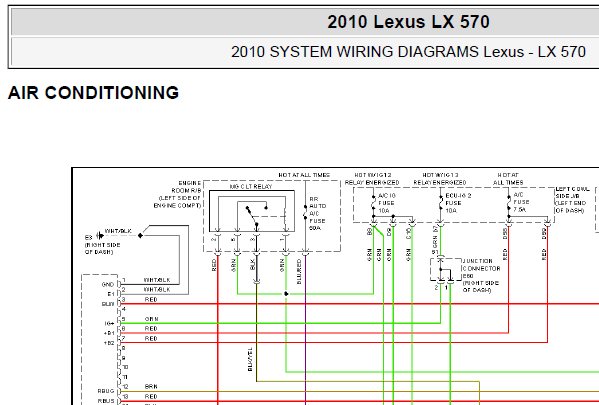The width and height of the screenshot is (599, 405).
Task: Click vertical 'RED' label under MG CLT relay pin 2
Action: [x=214, y=265]
